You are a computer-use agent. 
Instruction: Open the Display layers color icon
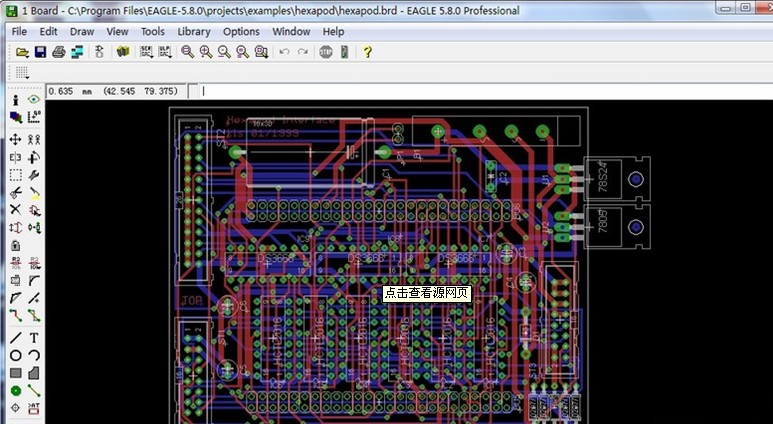tap(16, 118)
